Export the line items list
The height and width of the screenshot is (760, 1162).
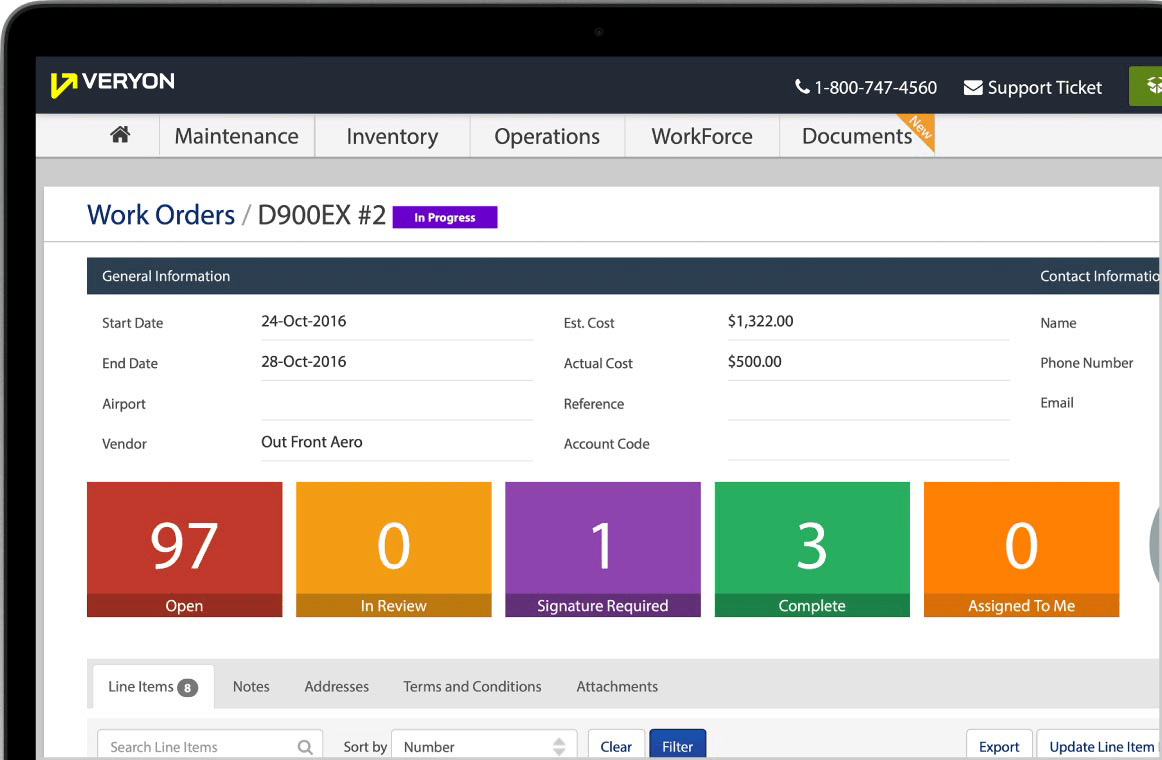(998, 746)
